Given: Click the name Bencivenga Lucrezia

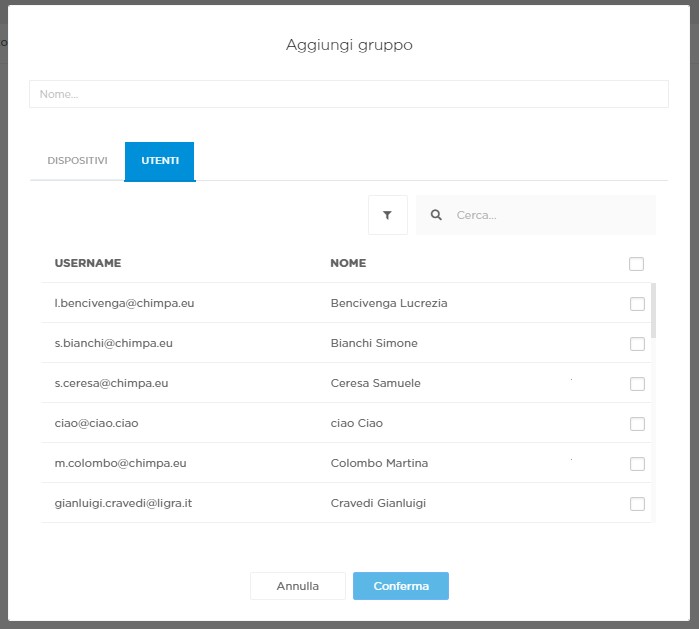Looking at the screenshot, I should 389,303.
